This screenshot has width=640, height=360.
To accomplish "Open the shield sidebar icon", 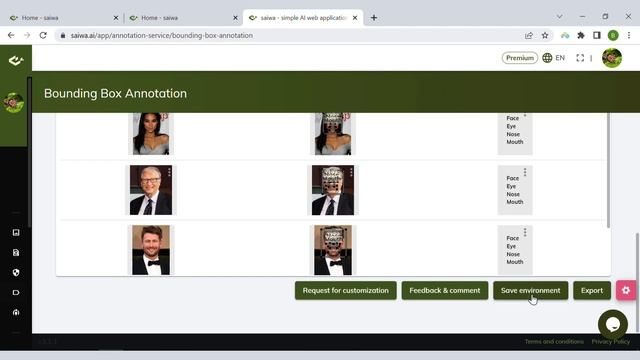I will pos(16,272).
